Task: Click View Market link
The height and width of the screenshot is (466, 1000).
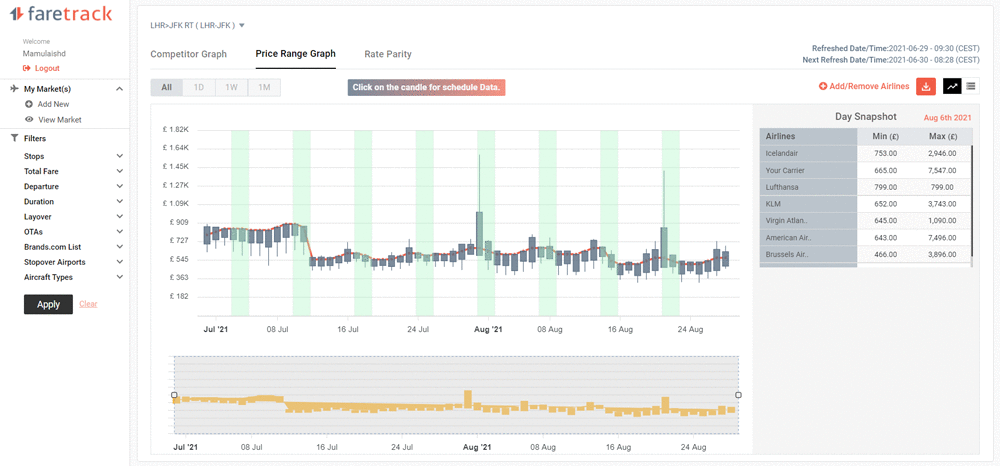Action: (59, 119)
